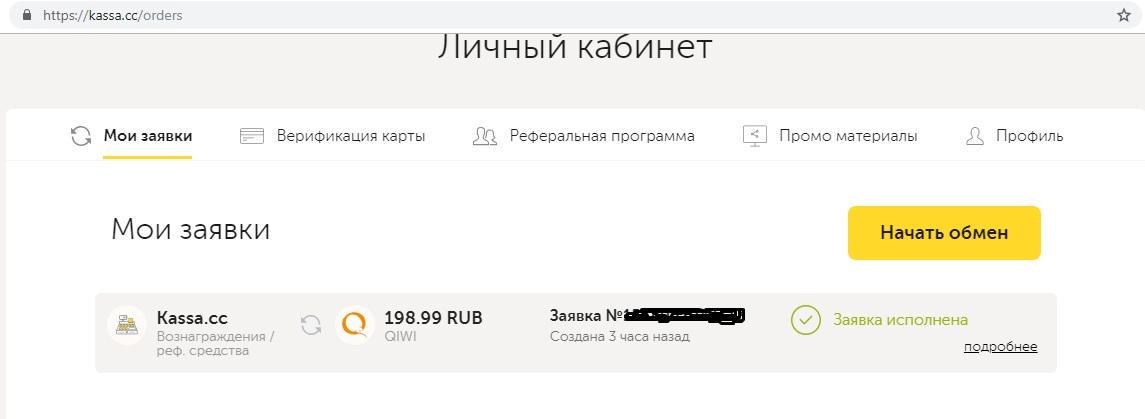1145x419 pixels.
Task: Bookmark this page with the star icon
Action: click(1124, 15)
